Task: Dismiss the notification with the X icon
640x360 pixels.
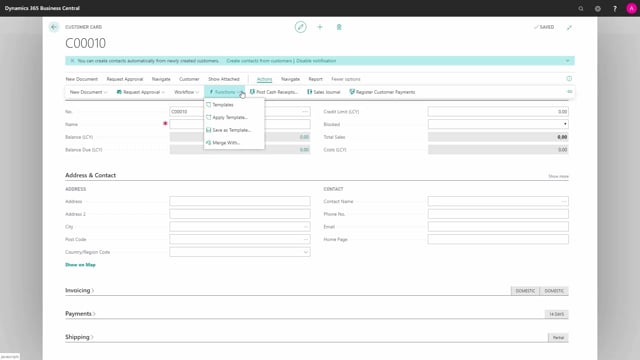Action: click(x=72, y=61)
